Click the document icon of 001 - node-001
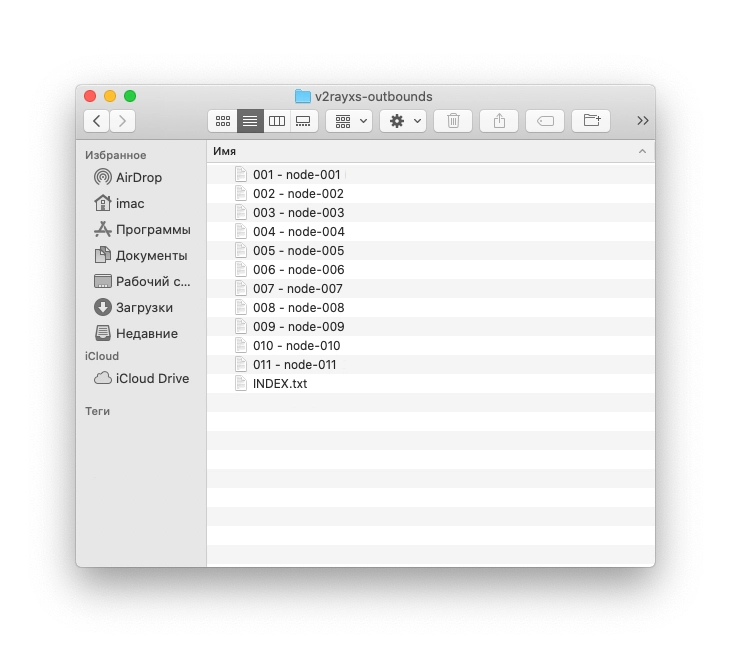The height and width of the screenshot is (669, 747). pos(241,174)
